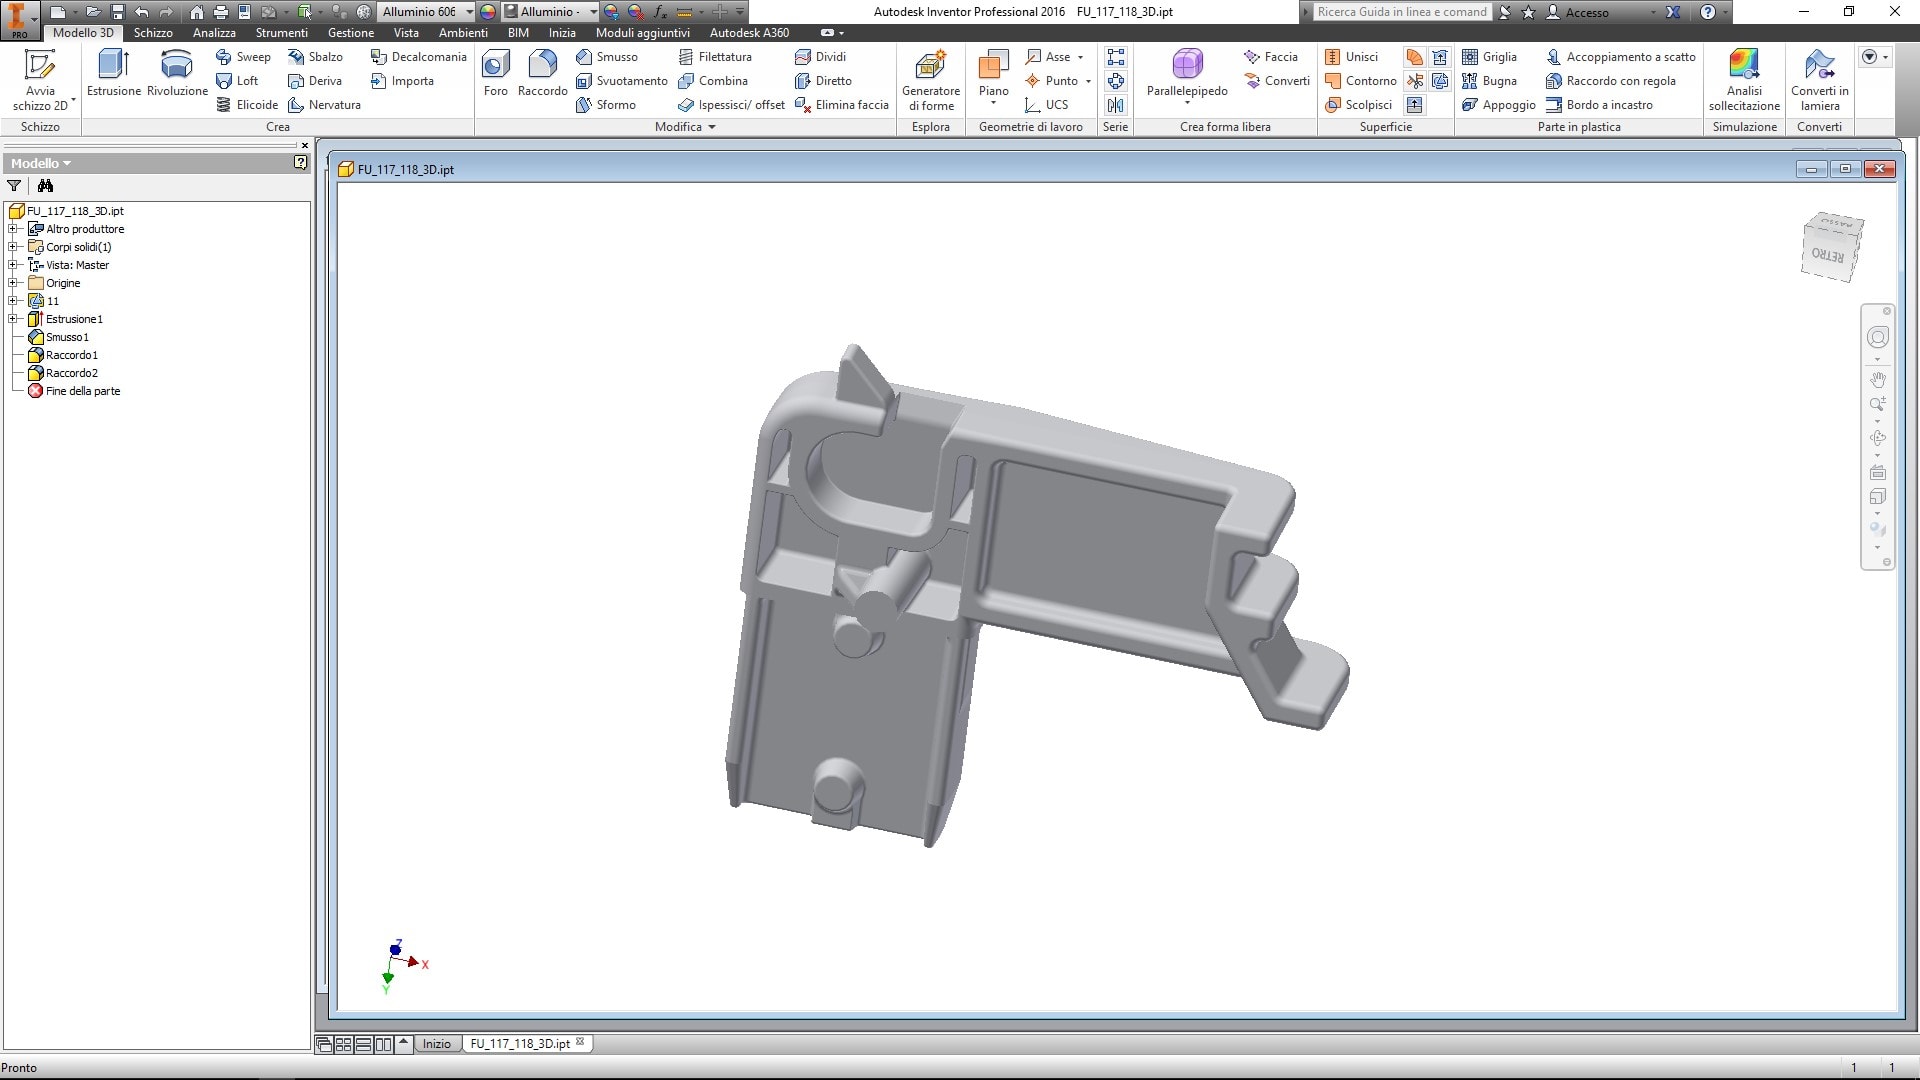
Task: Click the color wheel appearance swatch
Action: point(488,12)
